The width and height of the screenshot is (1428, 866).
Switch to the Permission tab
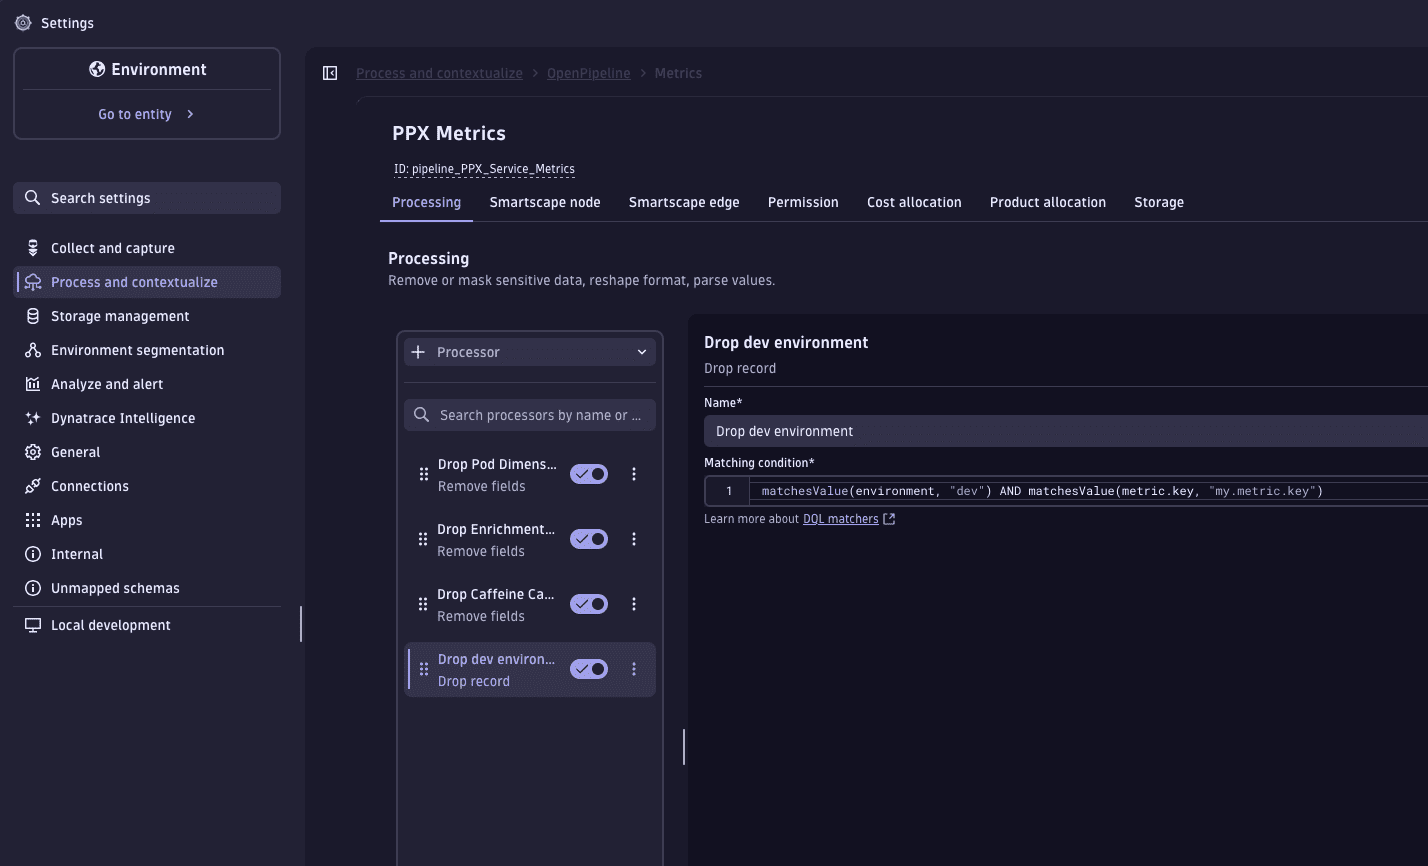click(x=803, y=201)
